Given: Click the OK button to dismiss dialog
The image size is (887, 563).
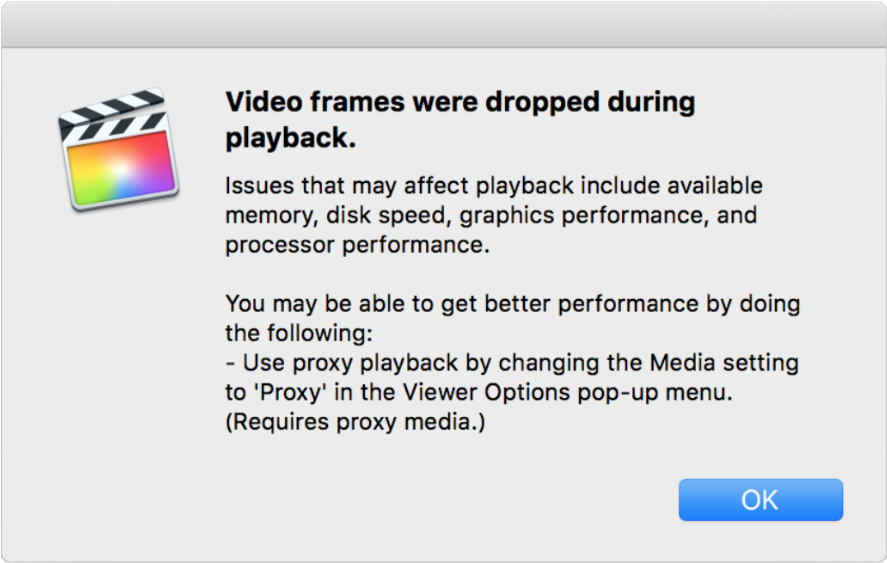Looking at the screenshot, I should tap(760, 500).
